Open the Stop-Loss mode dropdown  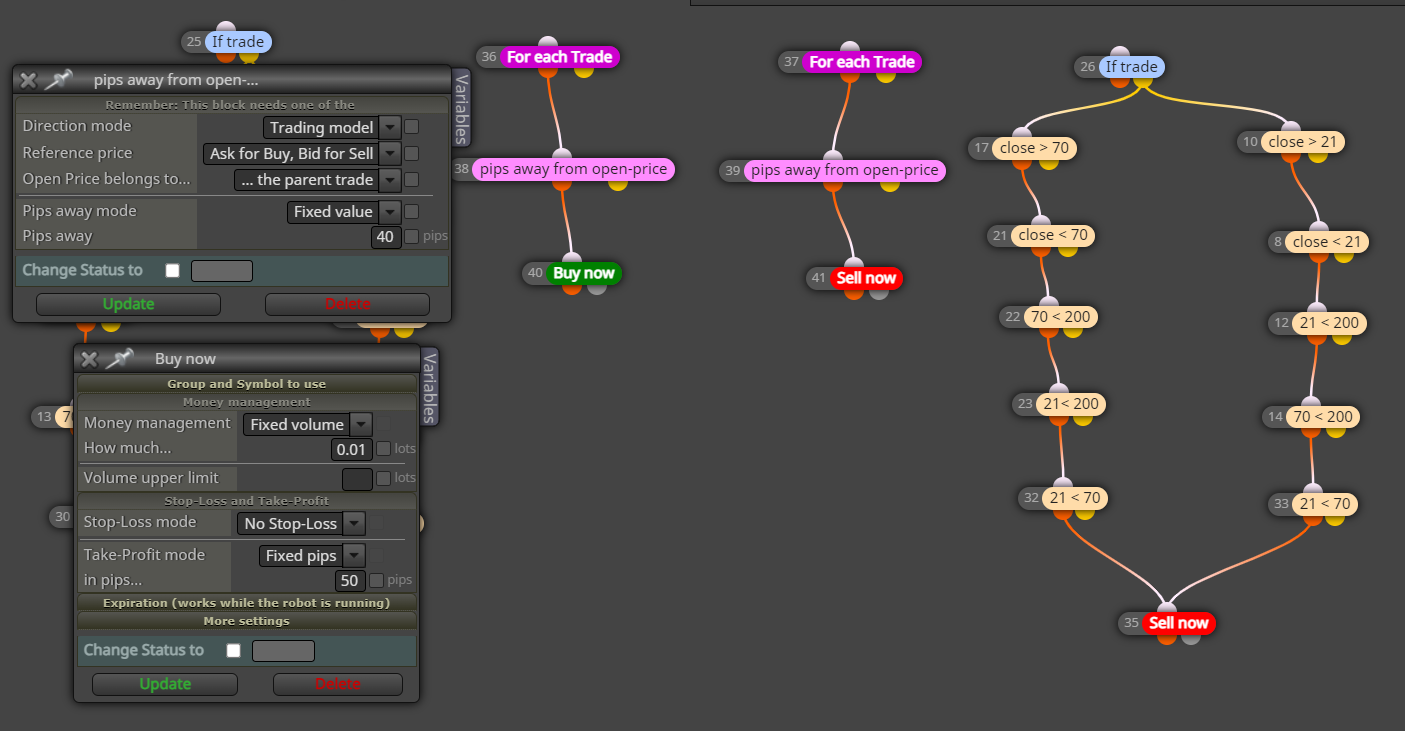tap(301, 524)
